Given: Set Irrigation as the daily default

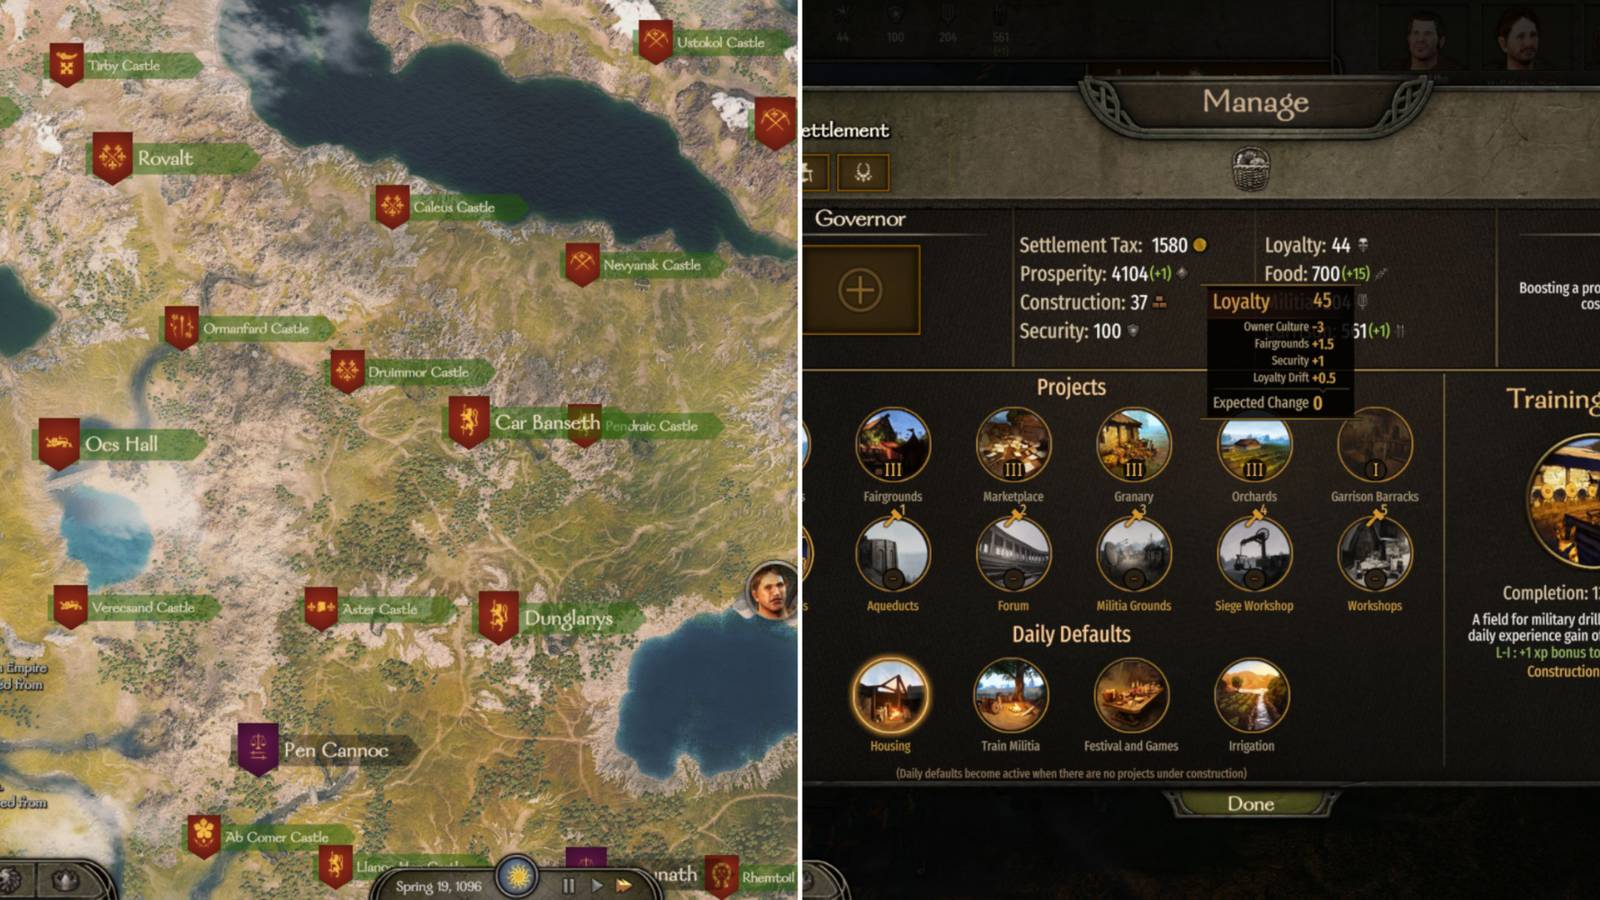Looking at the screenshot, I should (1251, 695).
